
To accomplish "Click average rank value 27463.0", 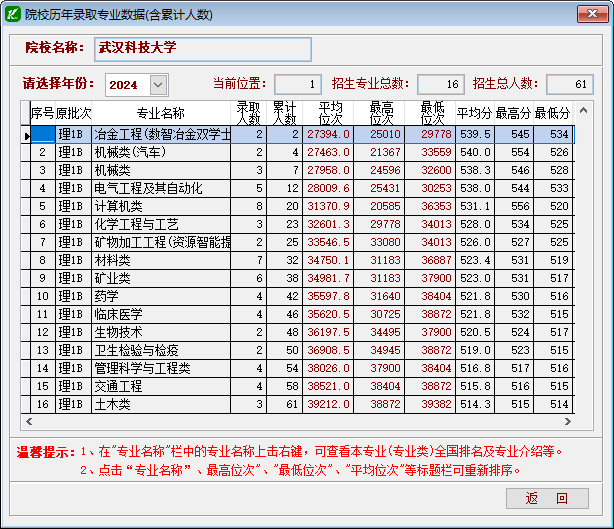I will (x=328, y=152).
